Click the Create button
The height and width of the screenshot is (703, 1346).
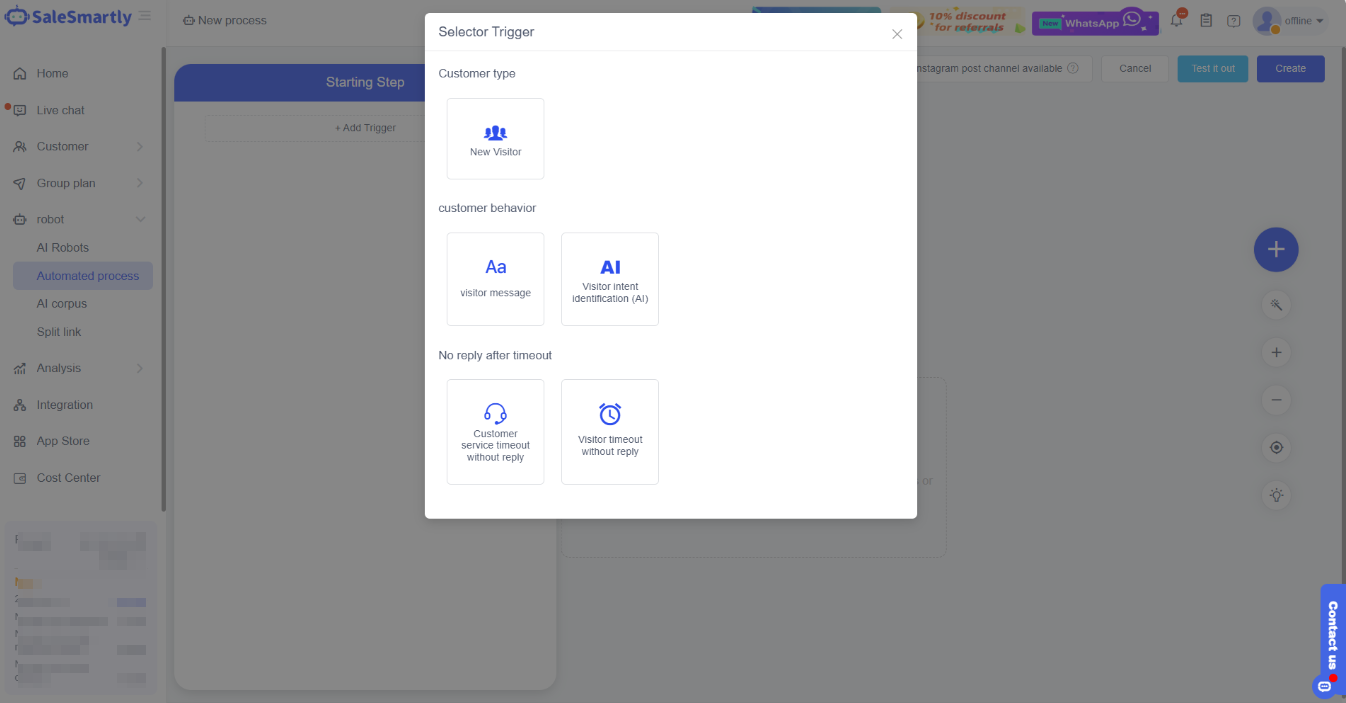(x=1290, y=69)
